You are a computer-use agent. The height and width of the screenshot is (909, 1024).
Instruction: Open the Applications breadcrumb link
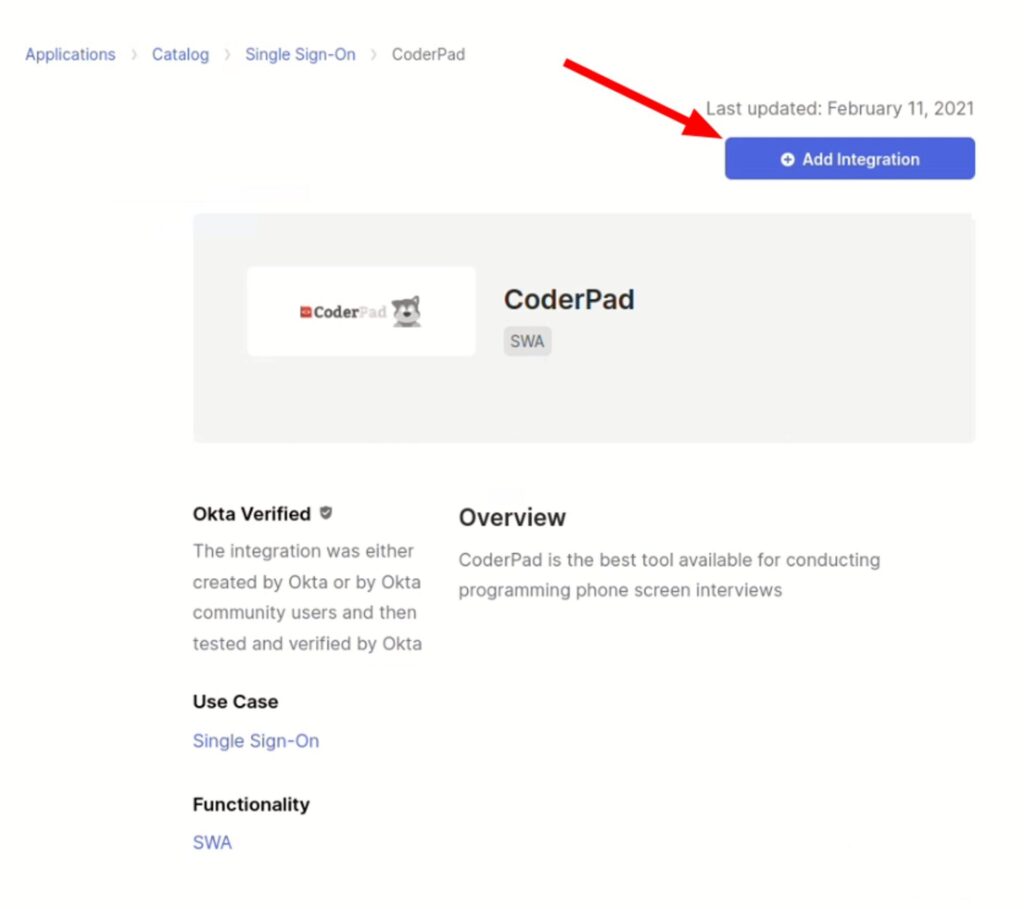click(69, 55)
